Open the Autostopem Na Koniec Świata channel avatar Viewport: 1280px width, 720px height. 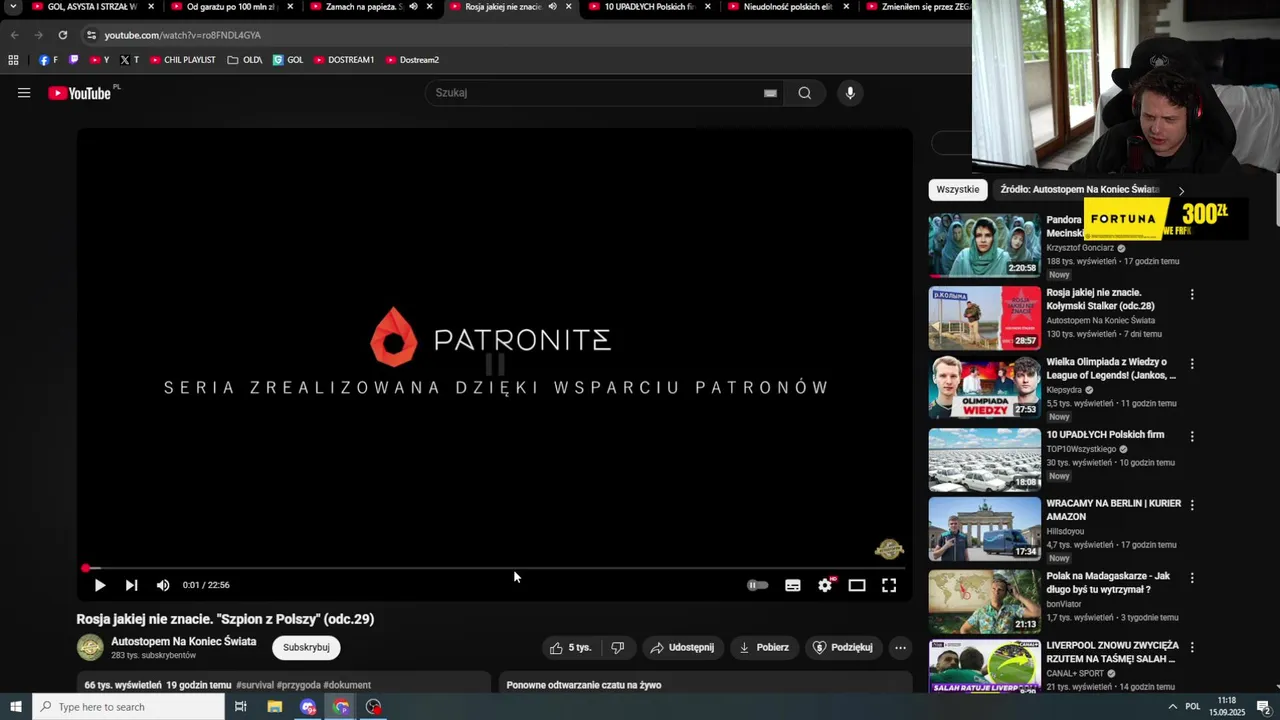tap(90, 648)
